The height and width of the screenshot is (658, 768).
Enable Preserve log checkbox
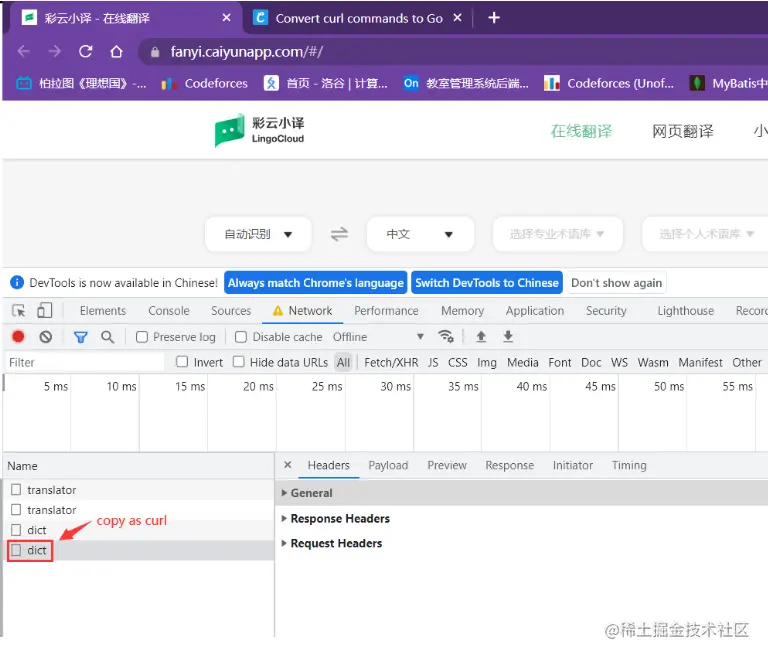coord(142,337)
